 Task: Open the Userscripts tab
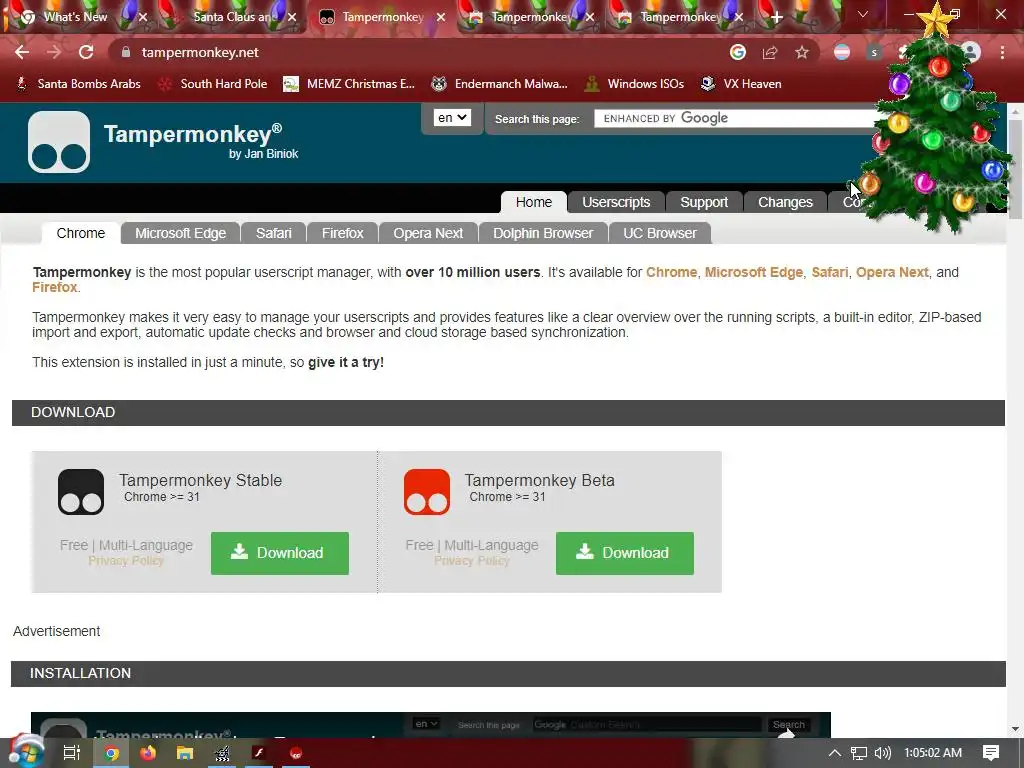(x=616, y=202)
